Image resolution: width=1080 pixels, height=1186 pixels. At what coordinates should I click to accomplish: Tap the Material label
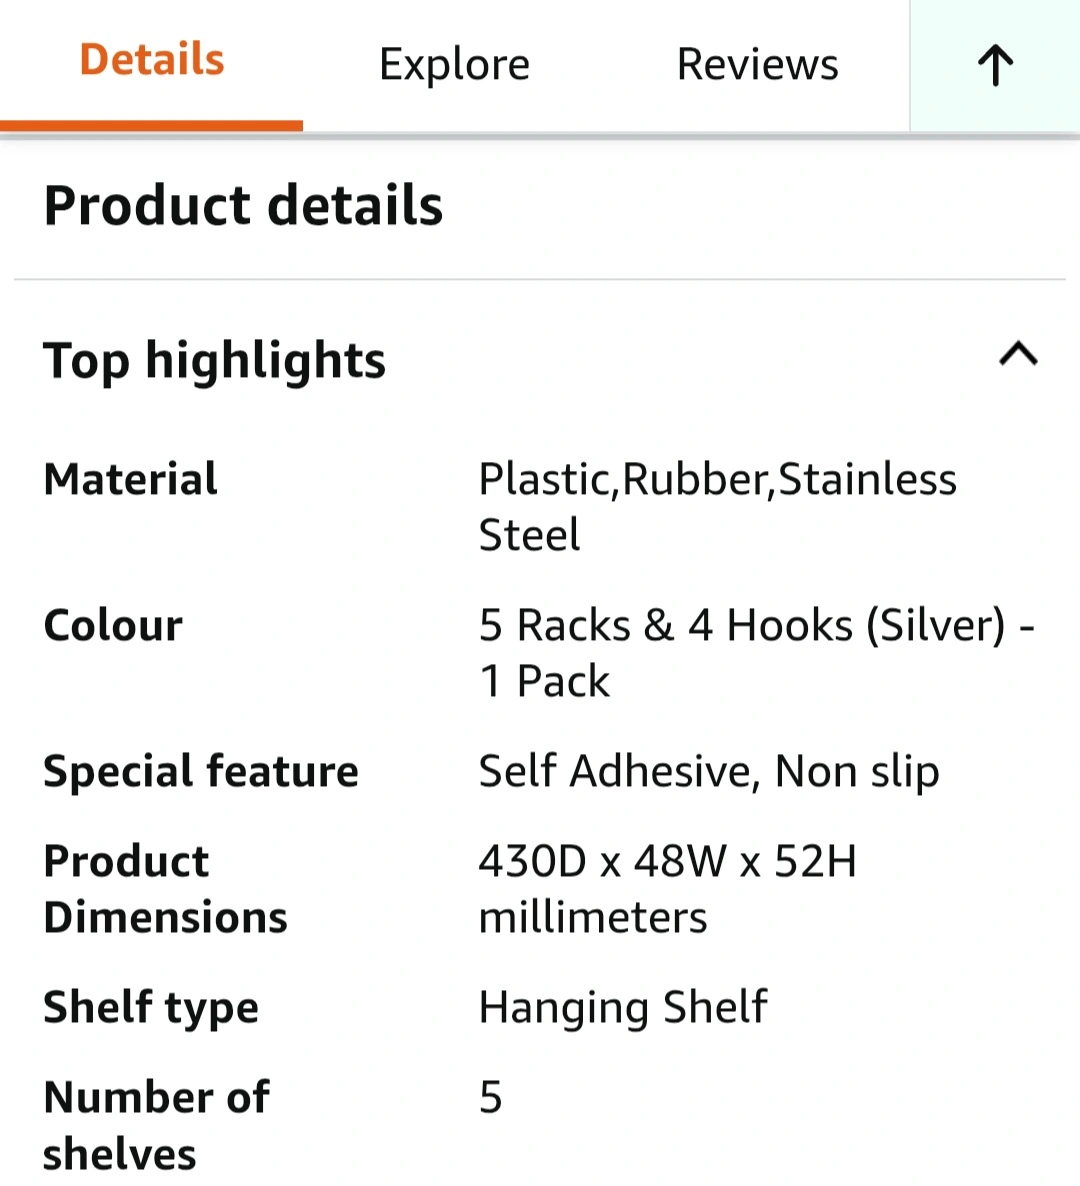point(131,479)
